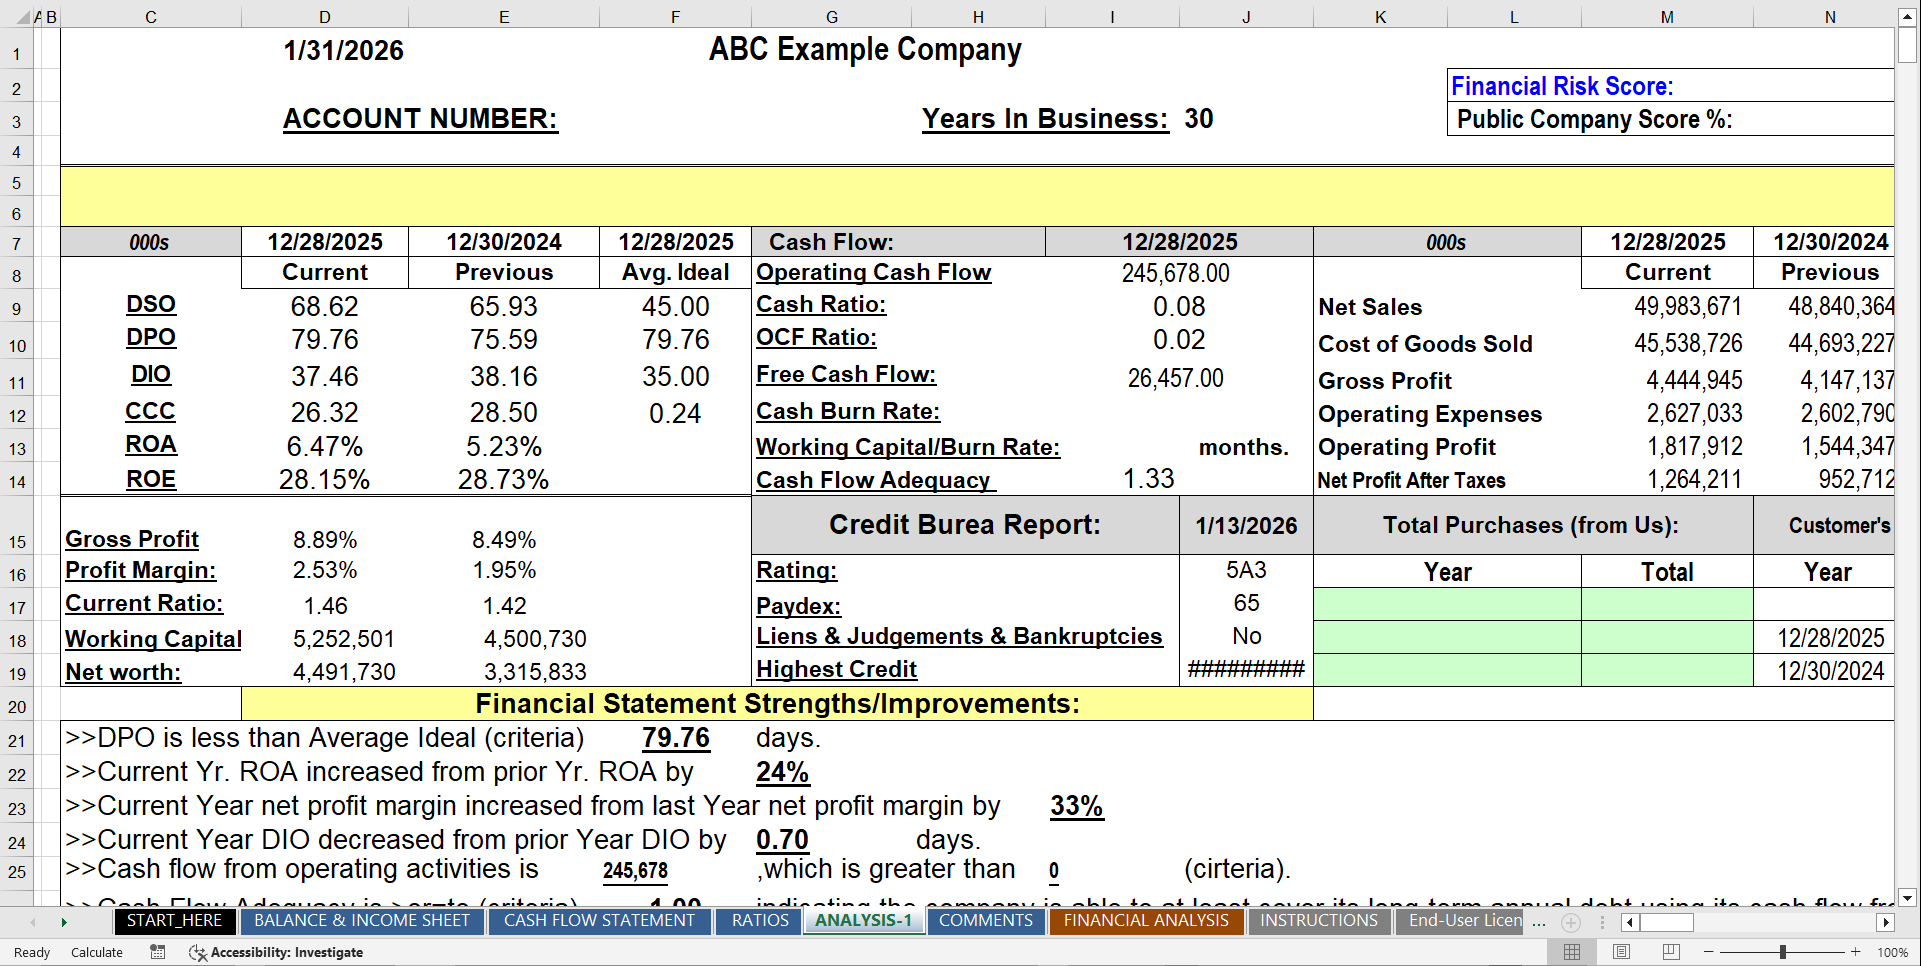Click the ########## Highest Credit value cell
Viewport: 1921px width, 966px height.
1246,669
